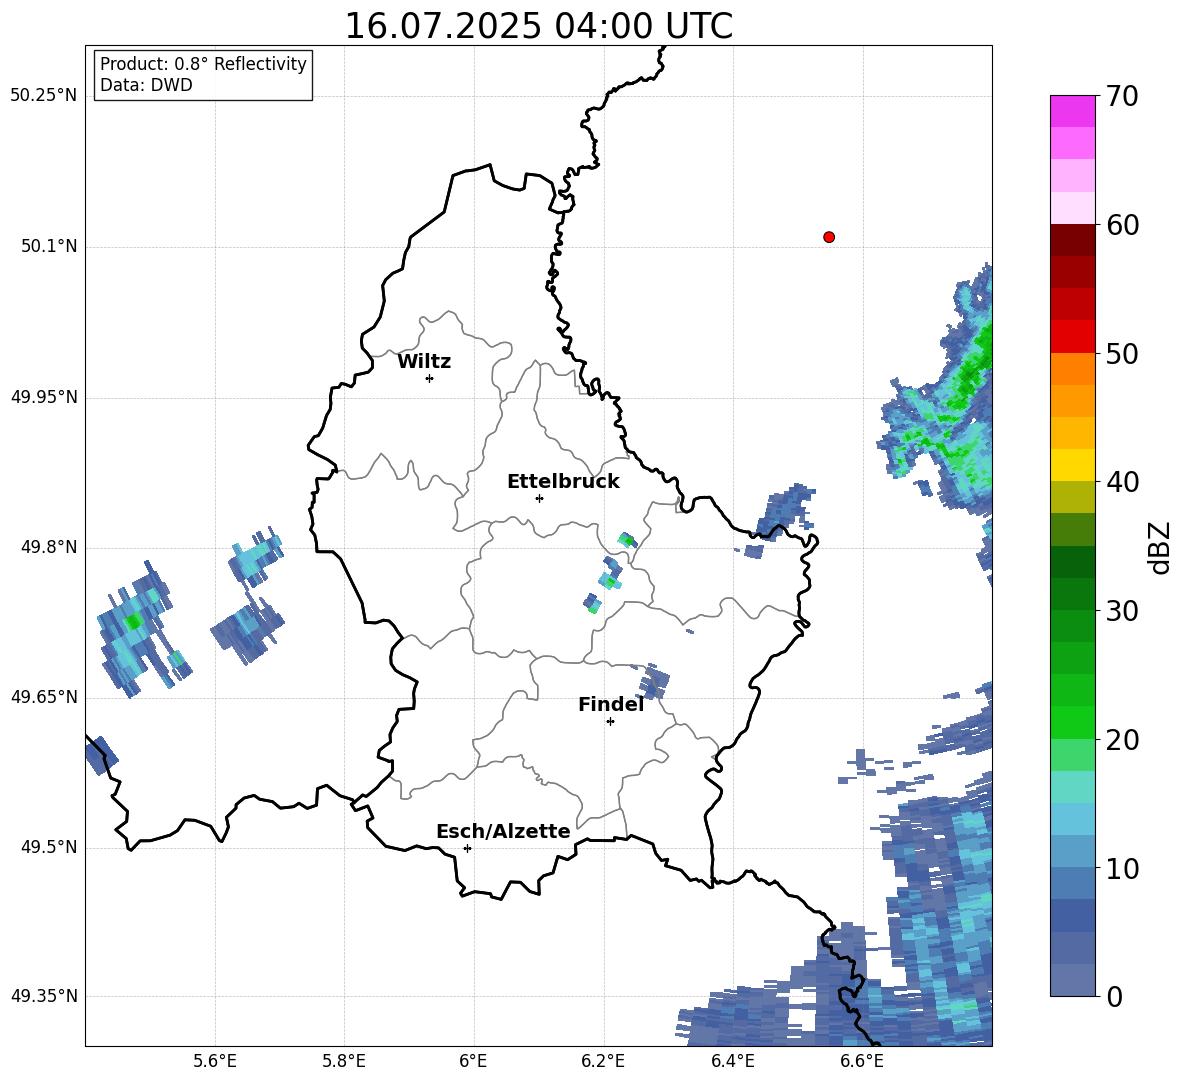The width and height of the screenshot is (1184, 1081).
Task: Click the 60 value on colorbar
Action: tap(1122, 225)
